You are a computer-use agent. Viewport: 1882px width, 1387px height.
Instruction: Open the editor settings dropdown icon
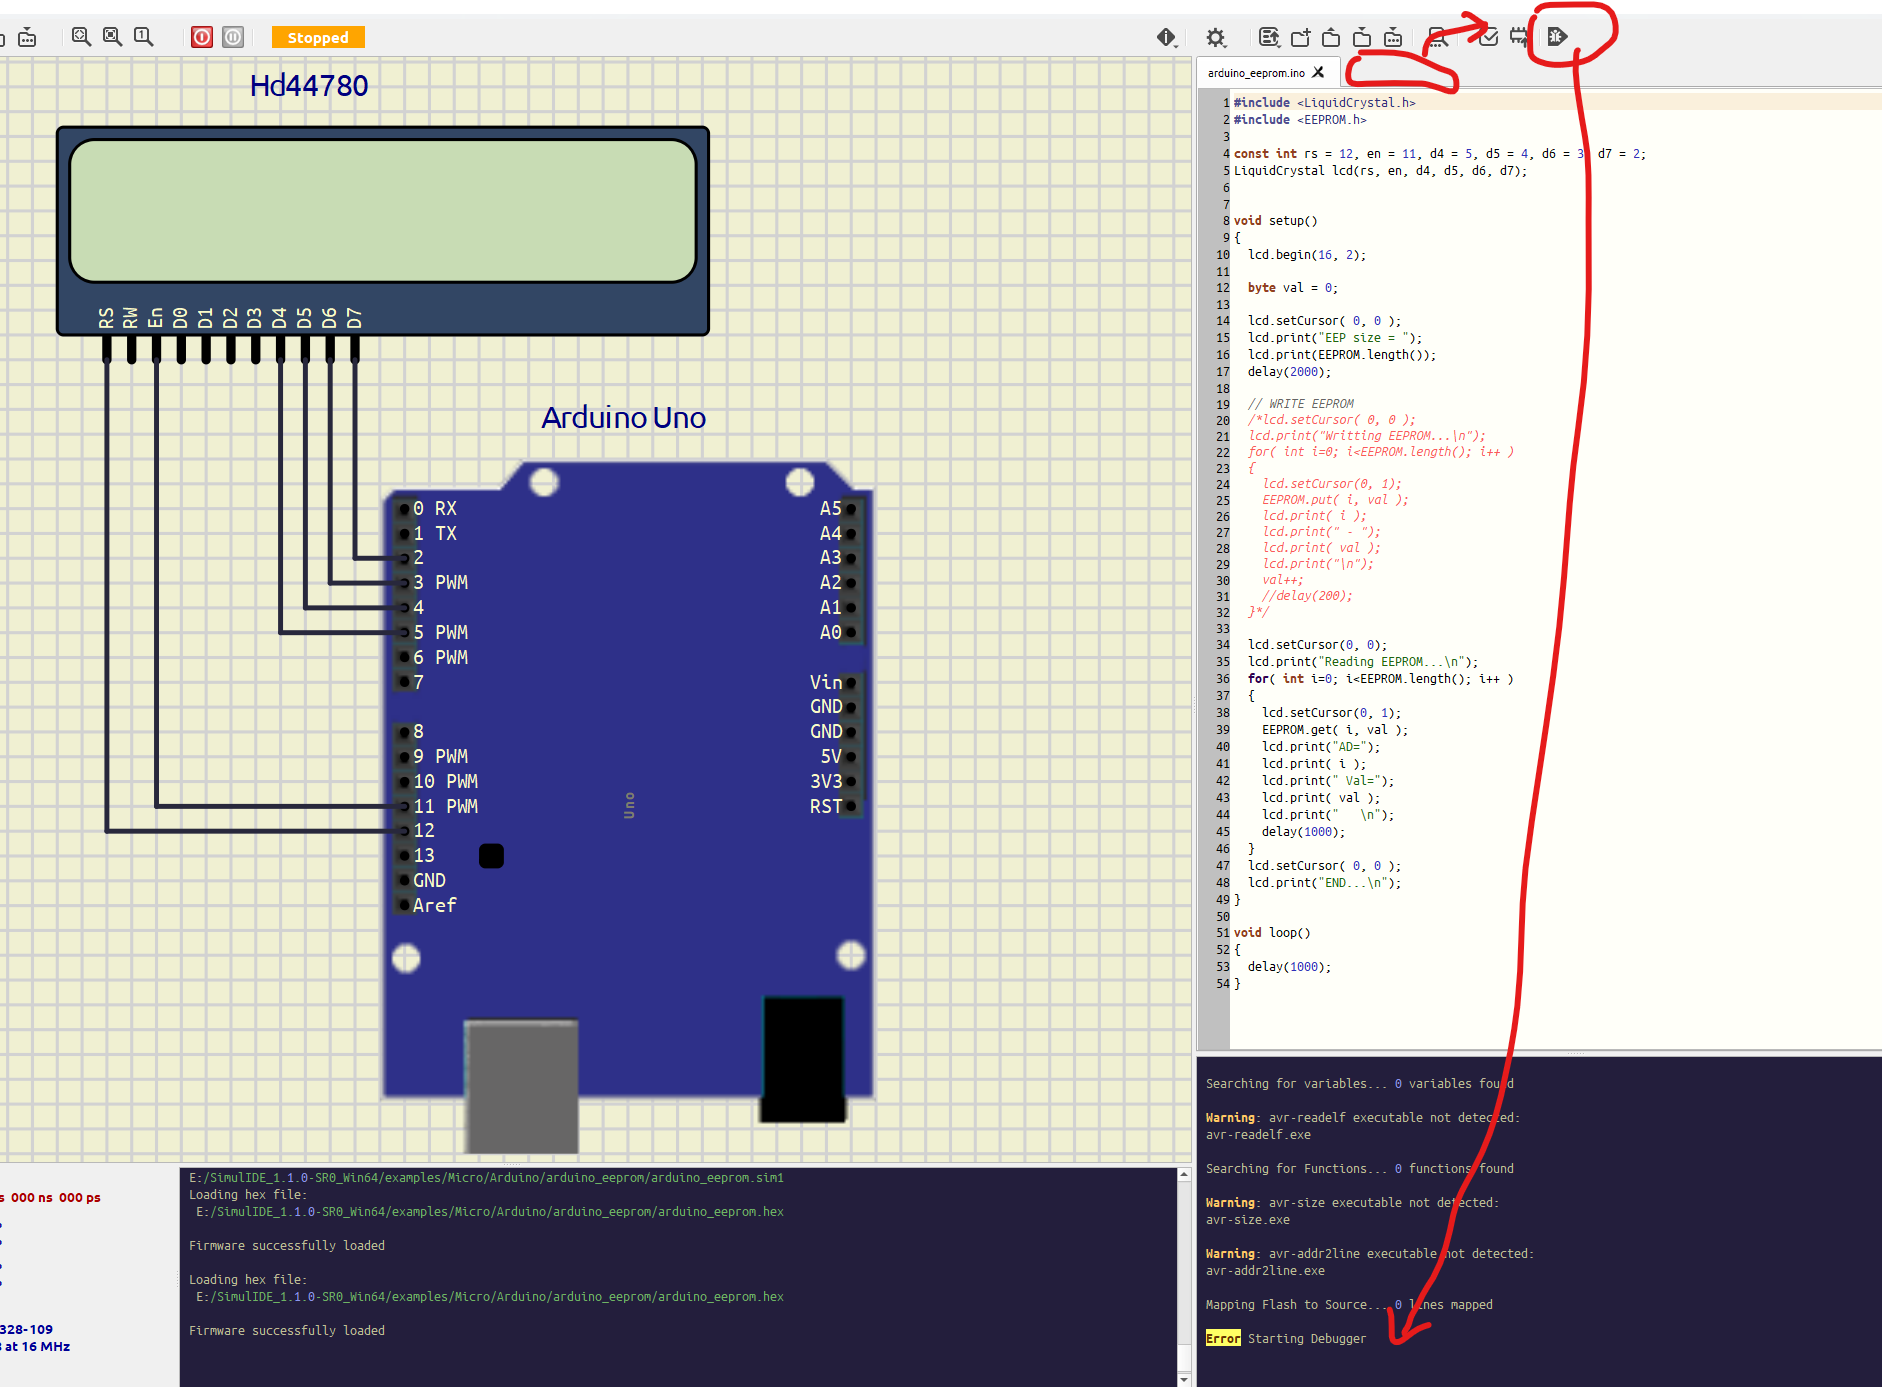(1269, 37)
